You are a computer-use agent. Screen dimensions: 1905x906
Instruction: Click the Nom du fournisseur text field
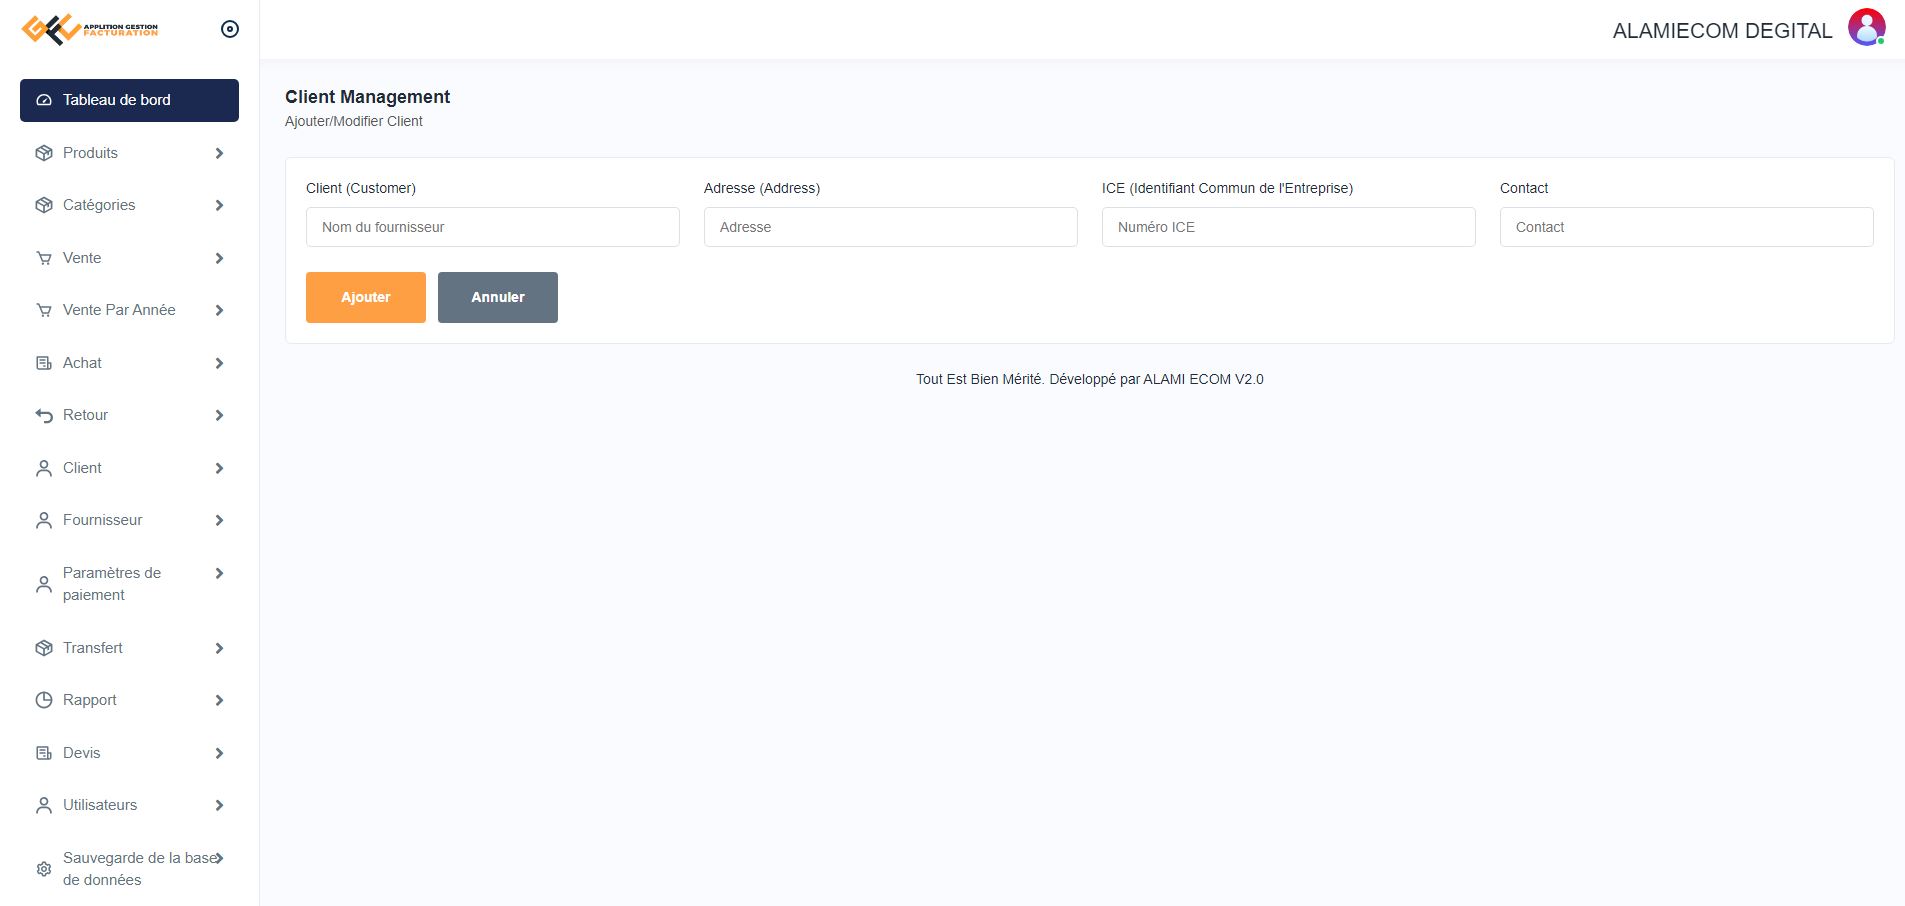pyautogui.click(x=492, y=227)
